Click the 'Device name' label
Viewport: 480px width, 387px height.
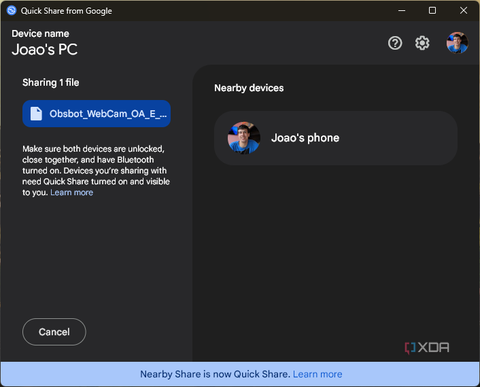[40, 34]
